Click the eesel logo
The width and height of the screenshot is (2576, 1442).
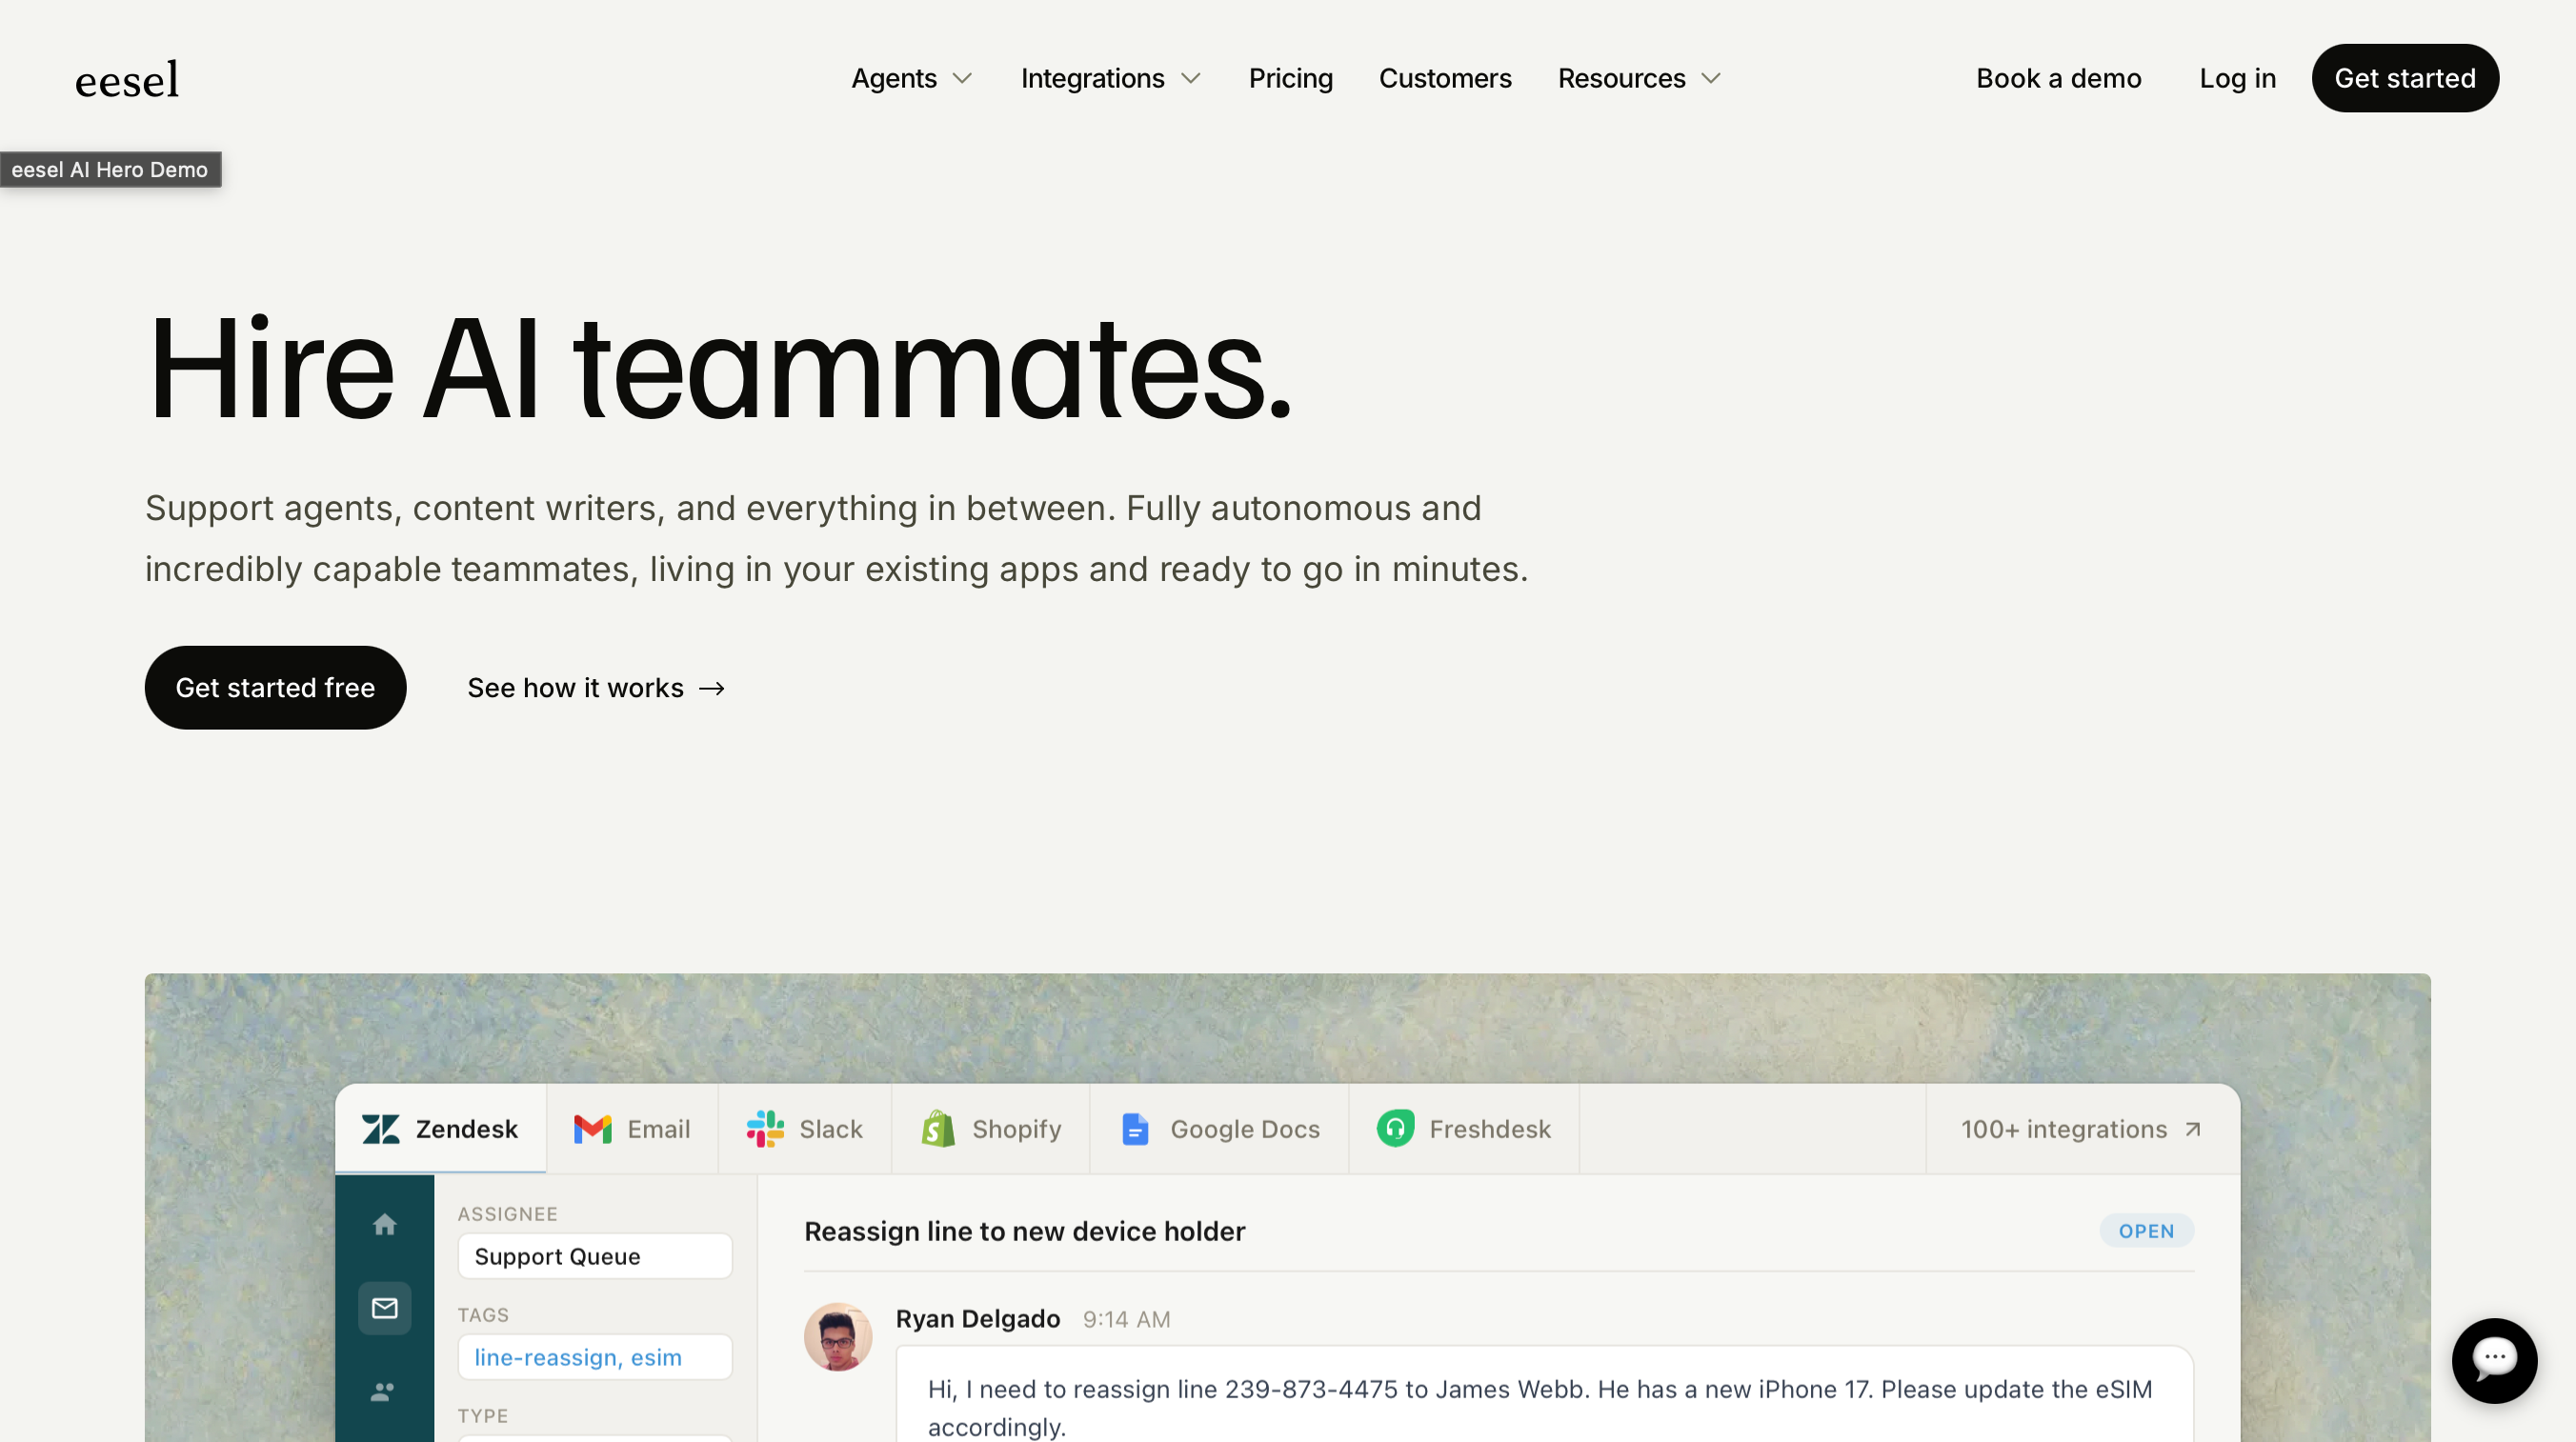(127, 79)
